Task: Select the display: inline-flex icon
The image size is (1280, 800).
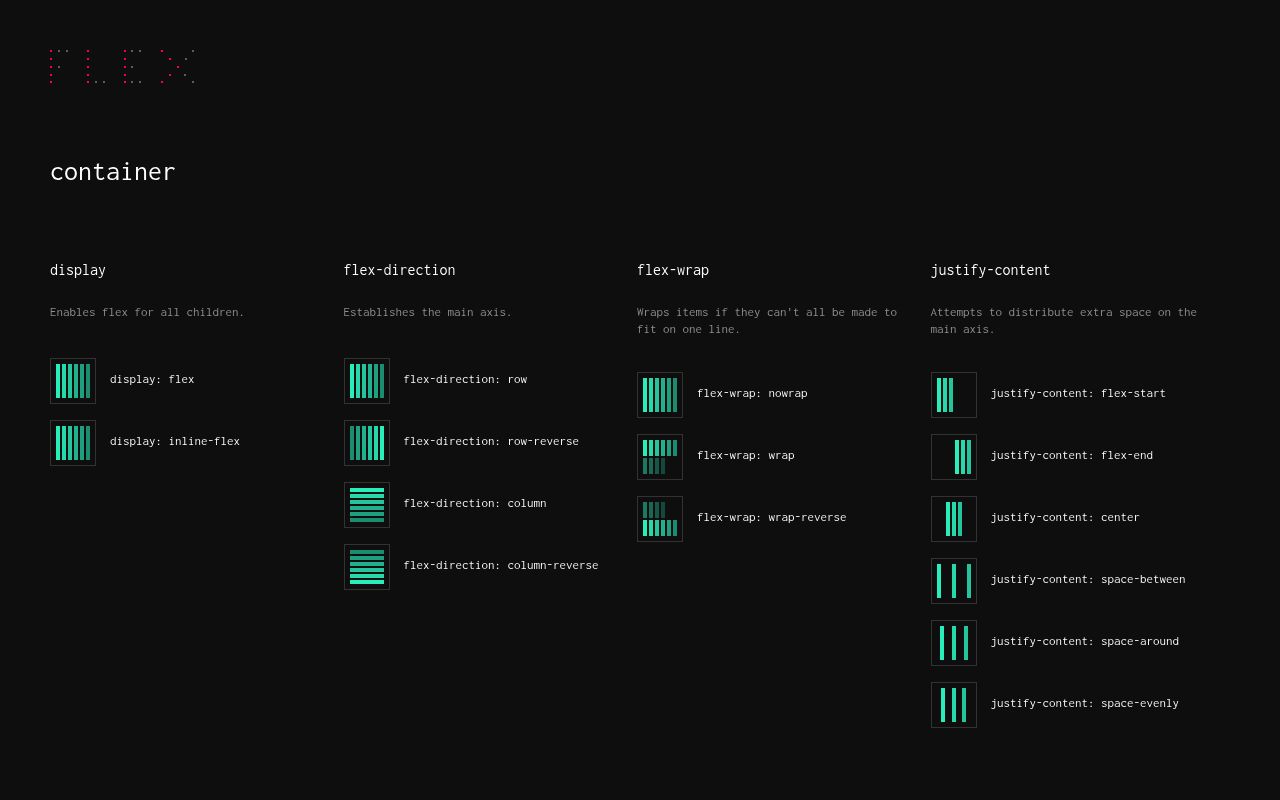Action: tap(73, 443)
